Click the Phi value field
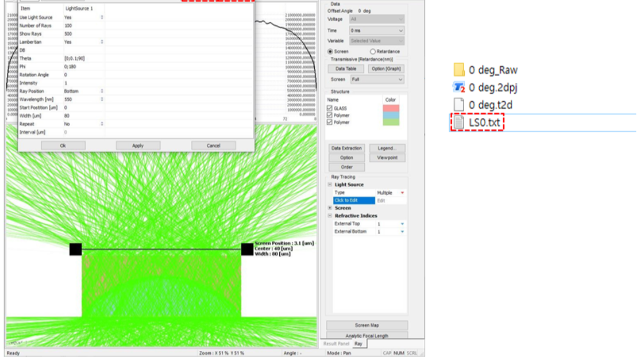640x360 pixels. coord(84,67)
